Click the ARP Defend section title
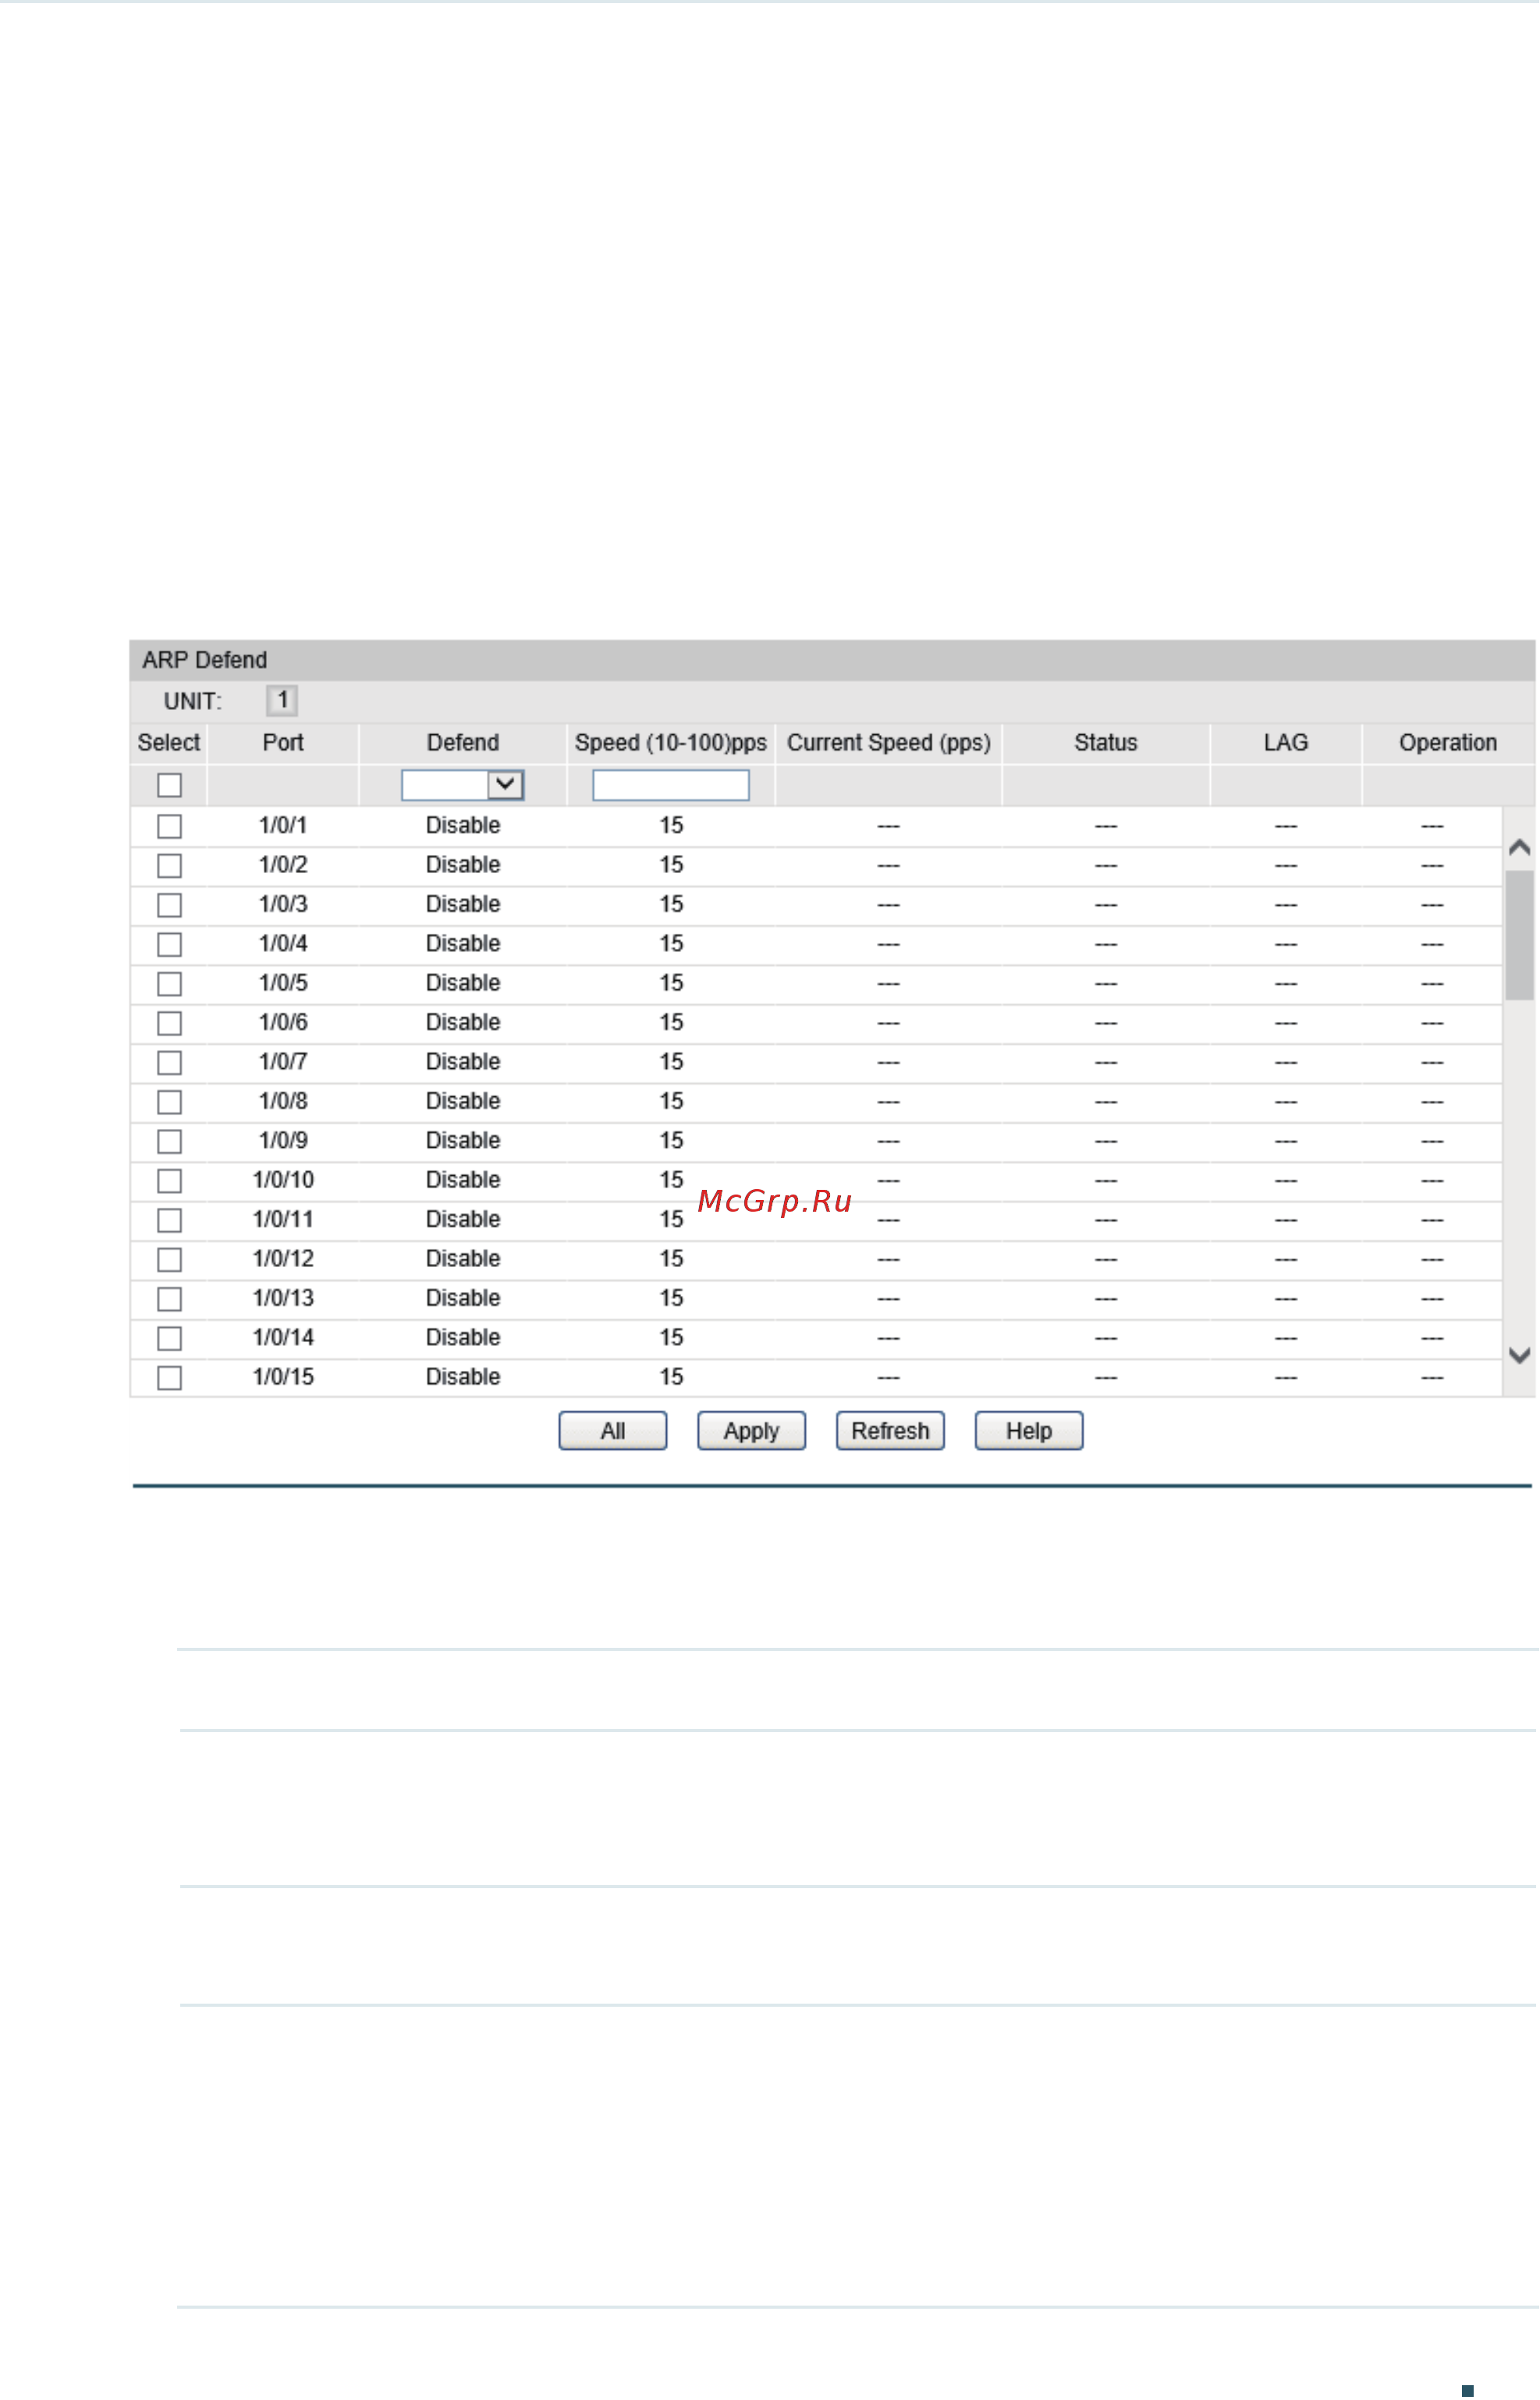This screenshot has width=1540, height=2400. pos(205,660)
